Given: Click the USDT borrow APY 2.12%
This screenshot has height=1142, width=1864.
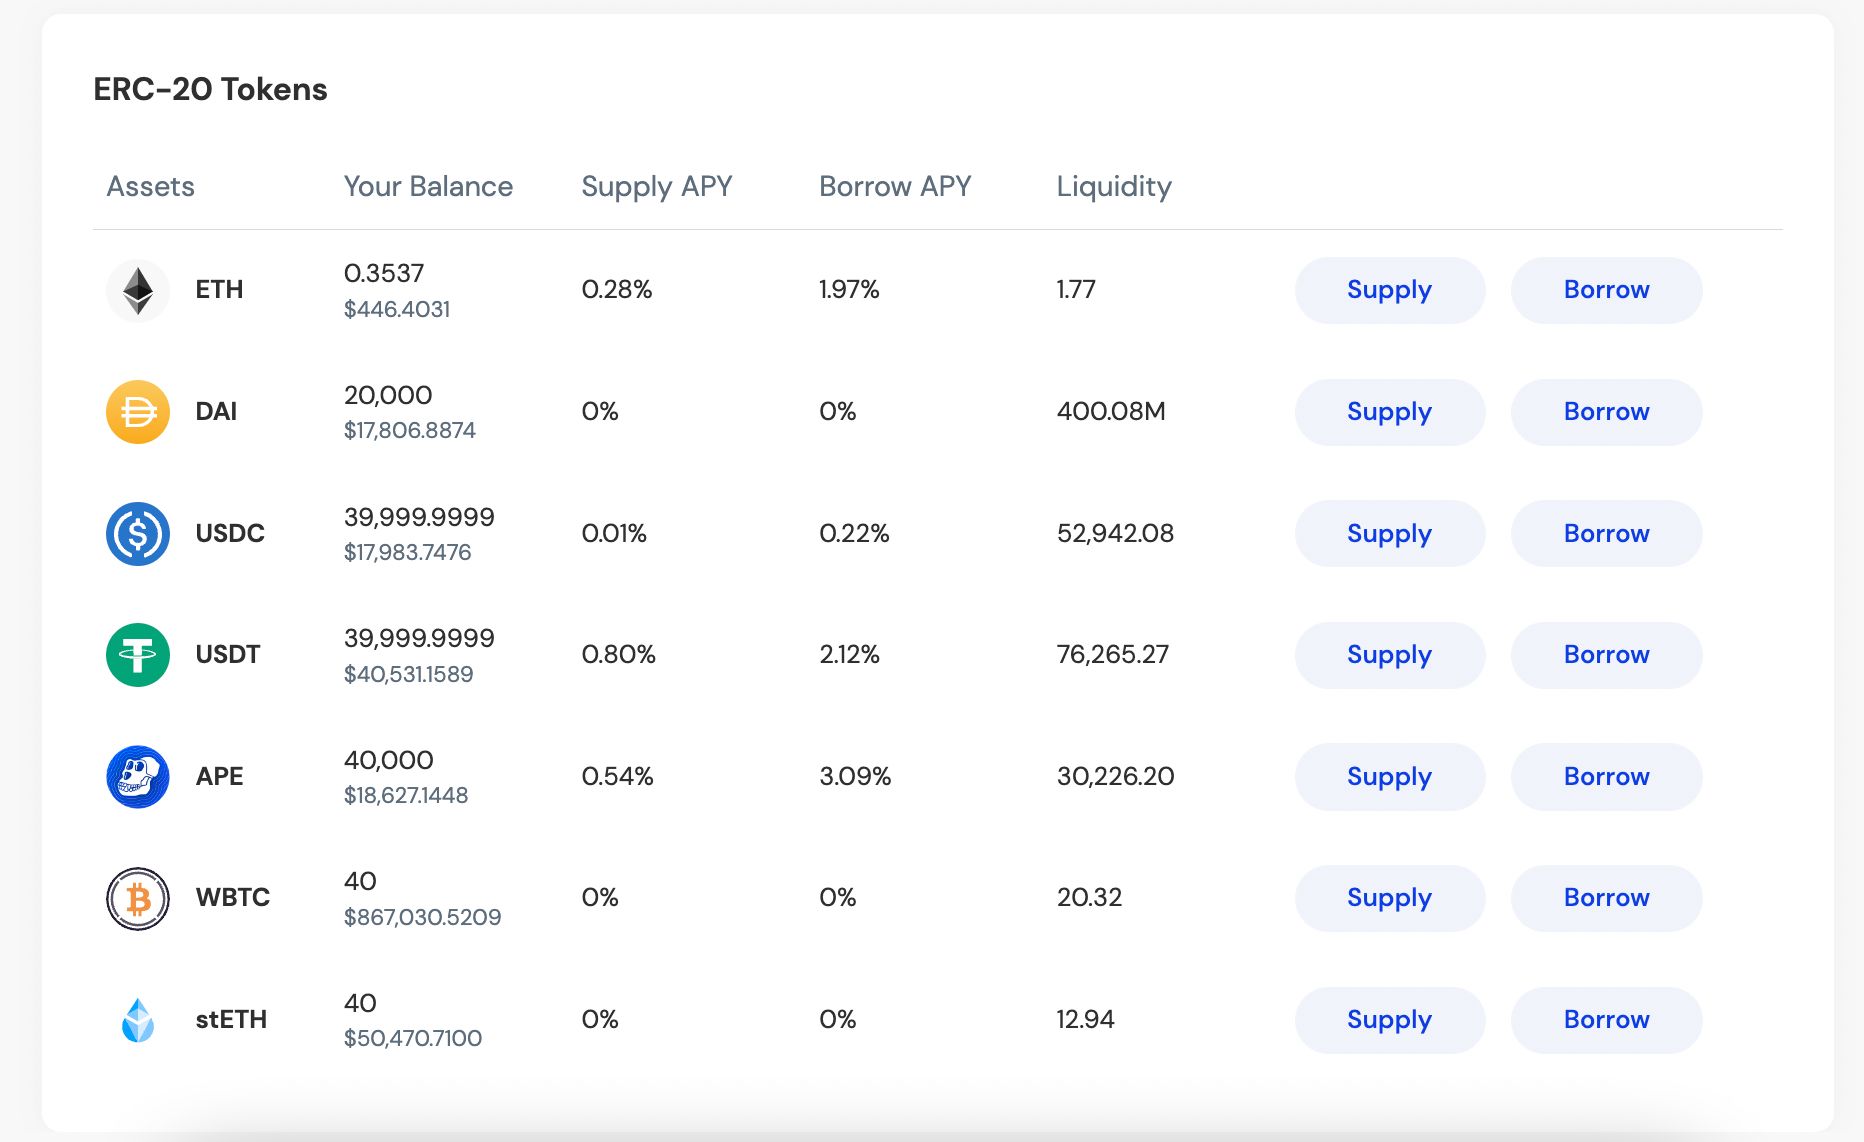Looking at the screenshot, I should tap(849, 655).
